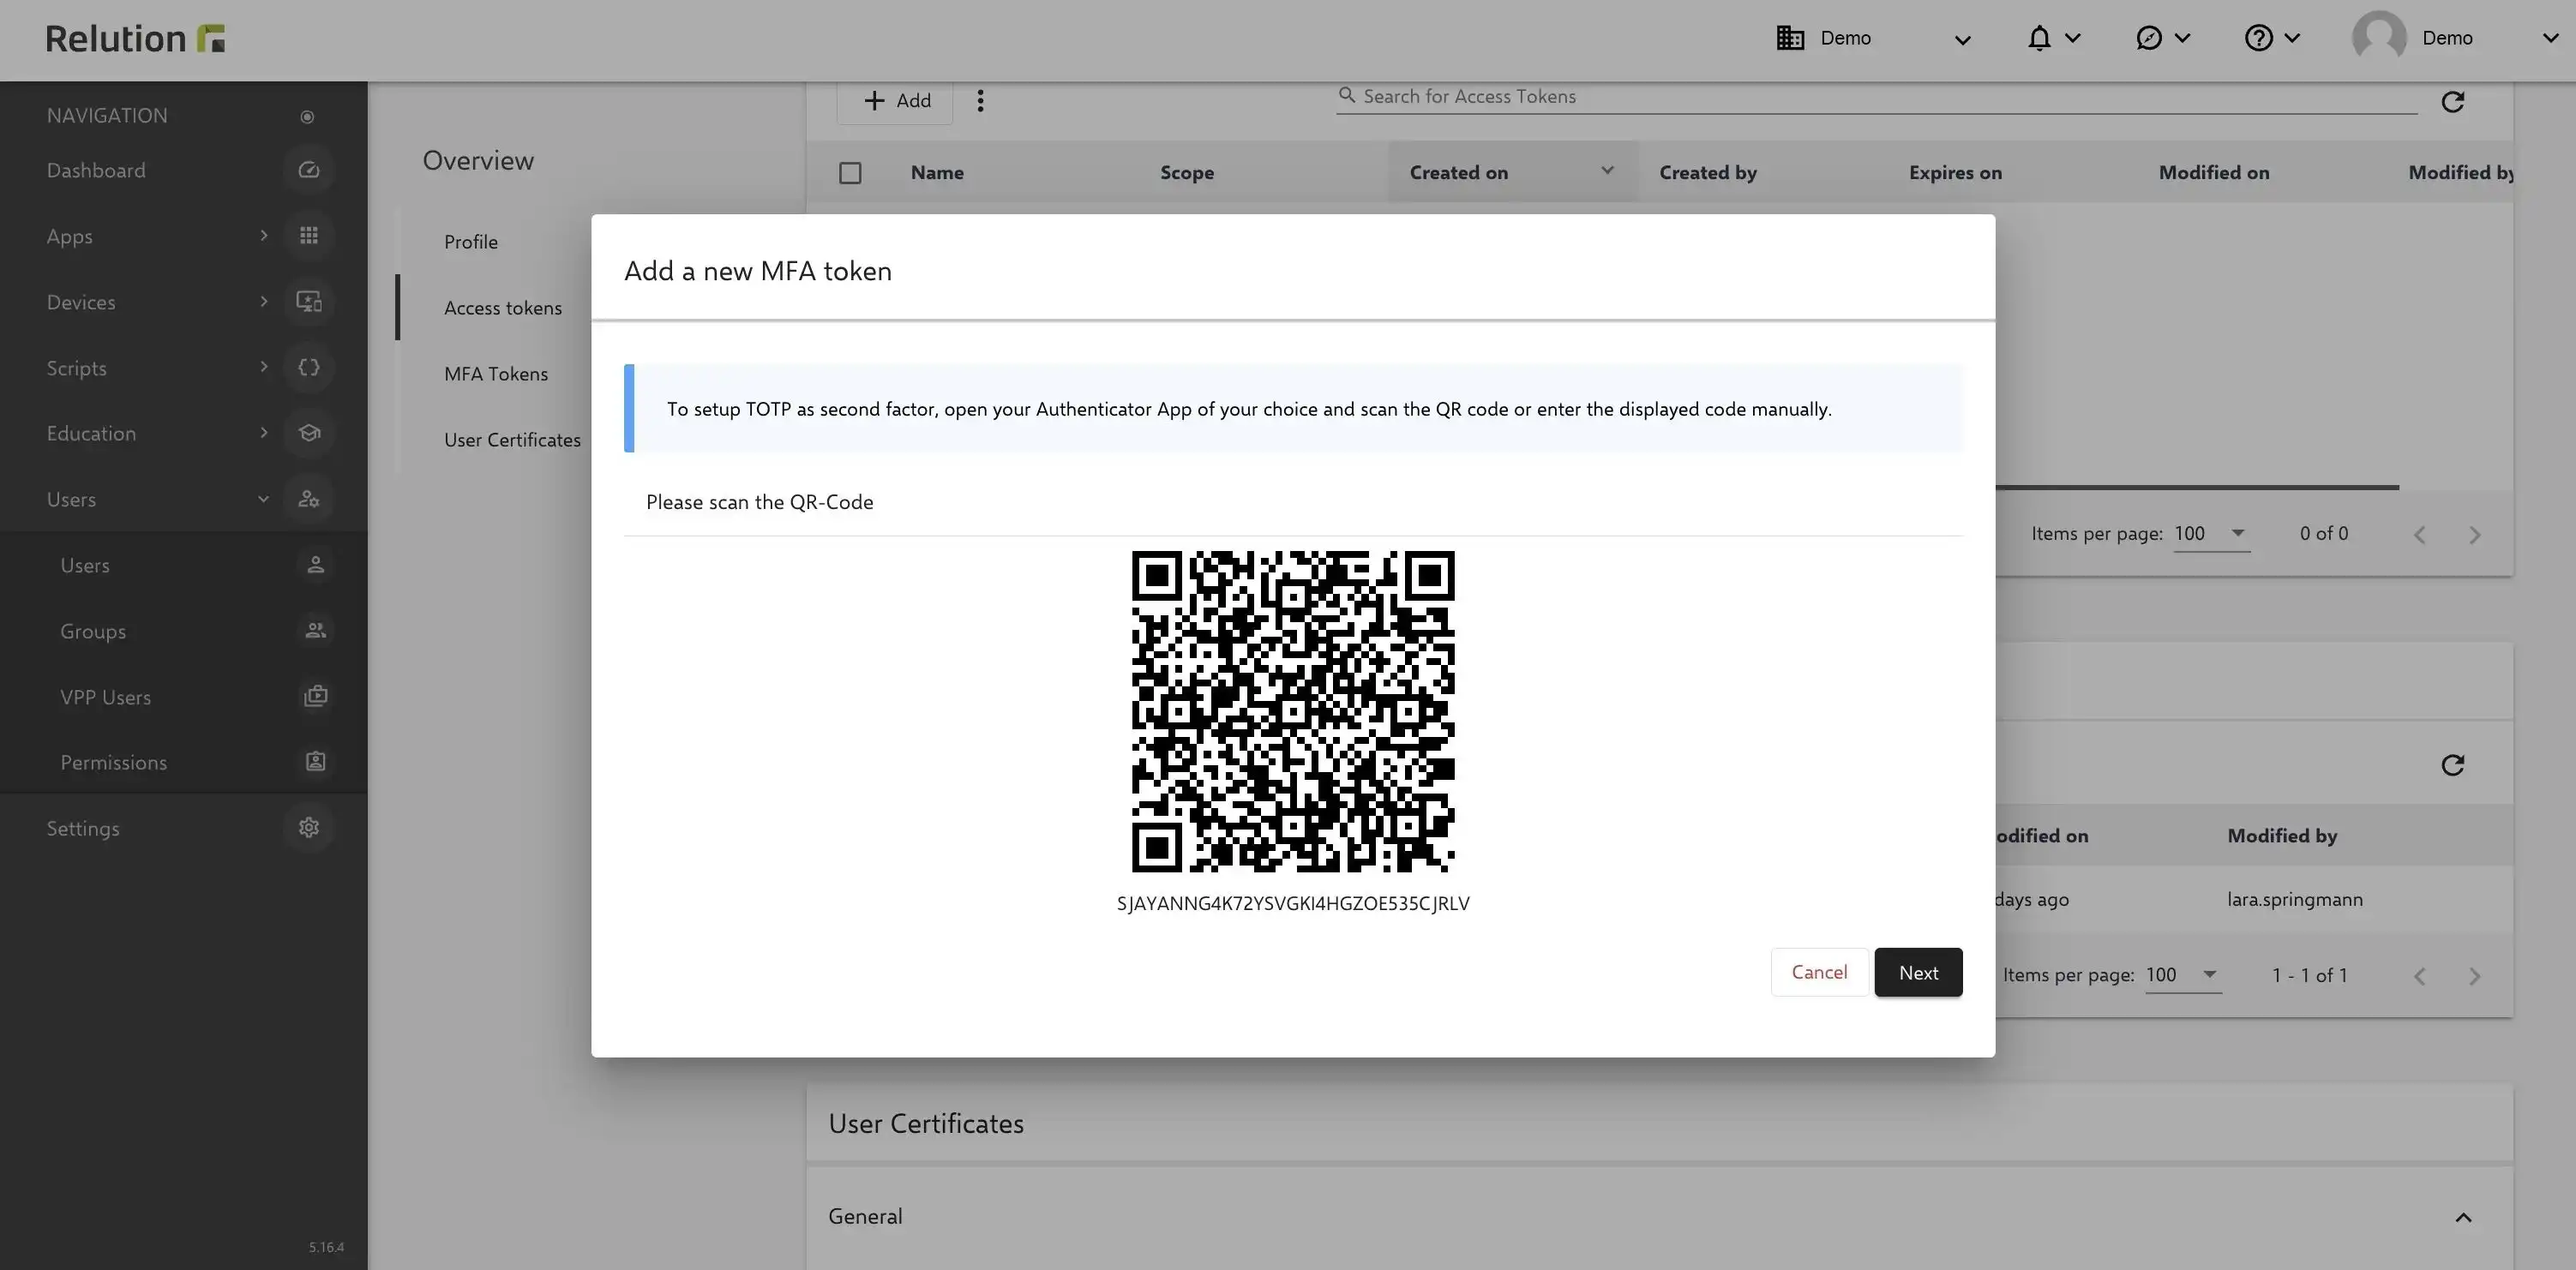Open the Dashboard gauge icon
2576x1270 pixels.
pos(308,170)
